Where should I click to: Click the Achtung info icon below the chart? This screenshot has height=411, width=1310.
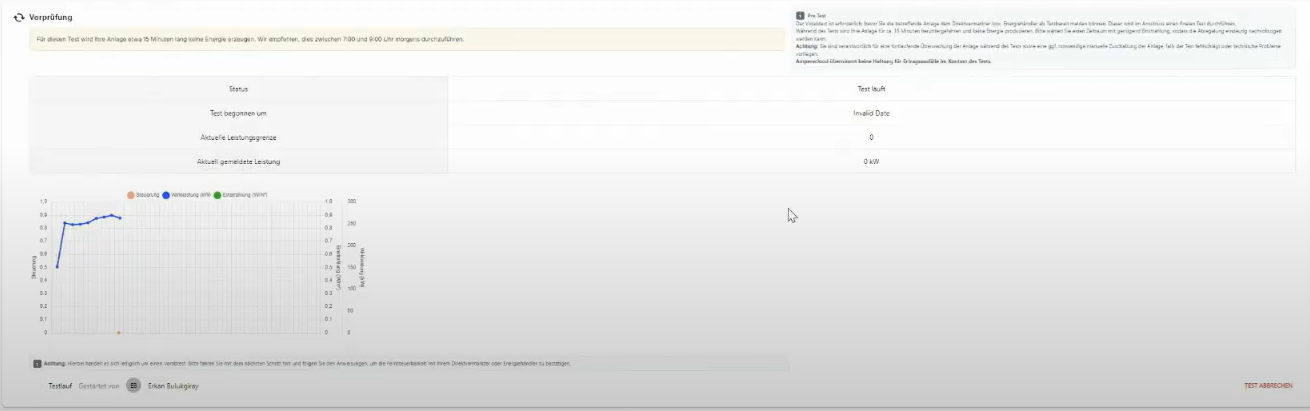coord(37,363)
